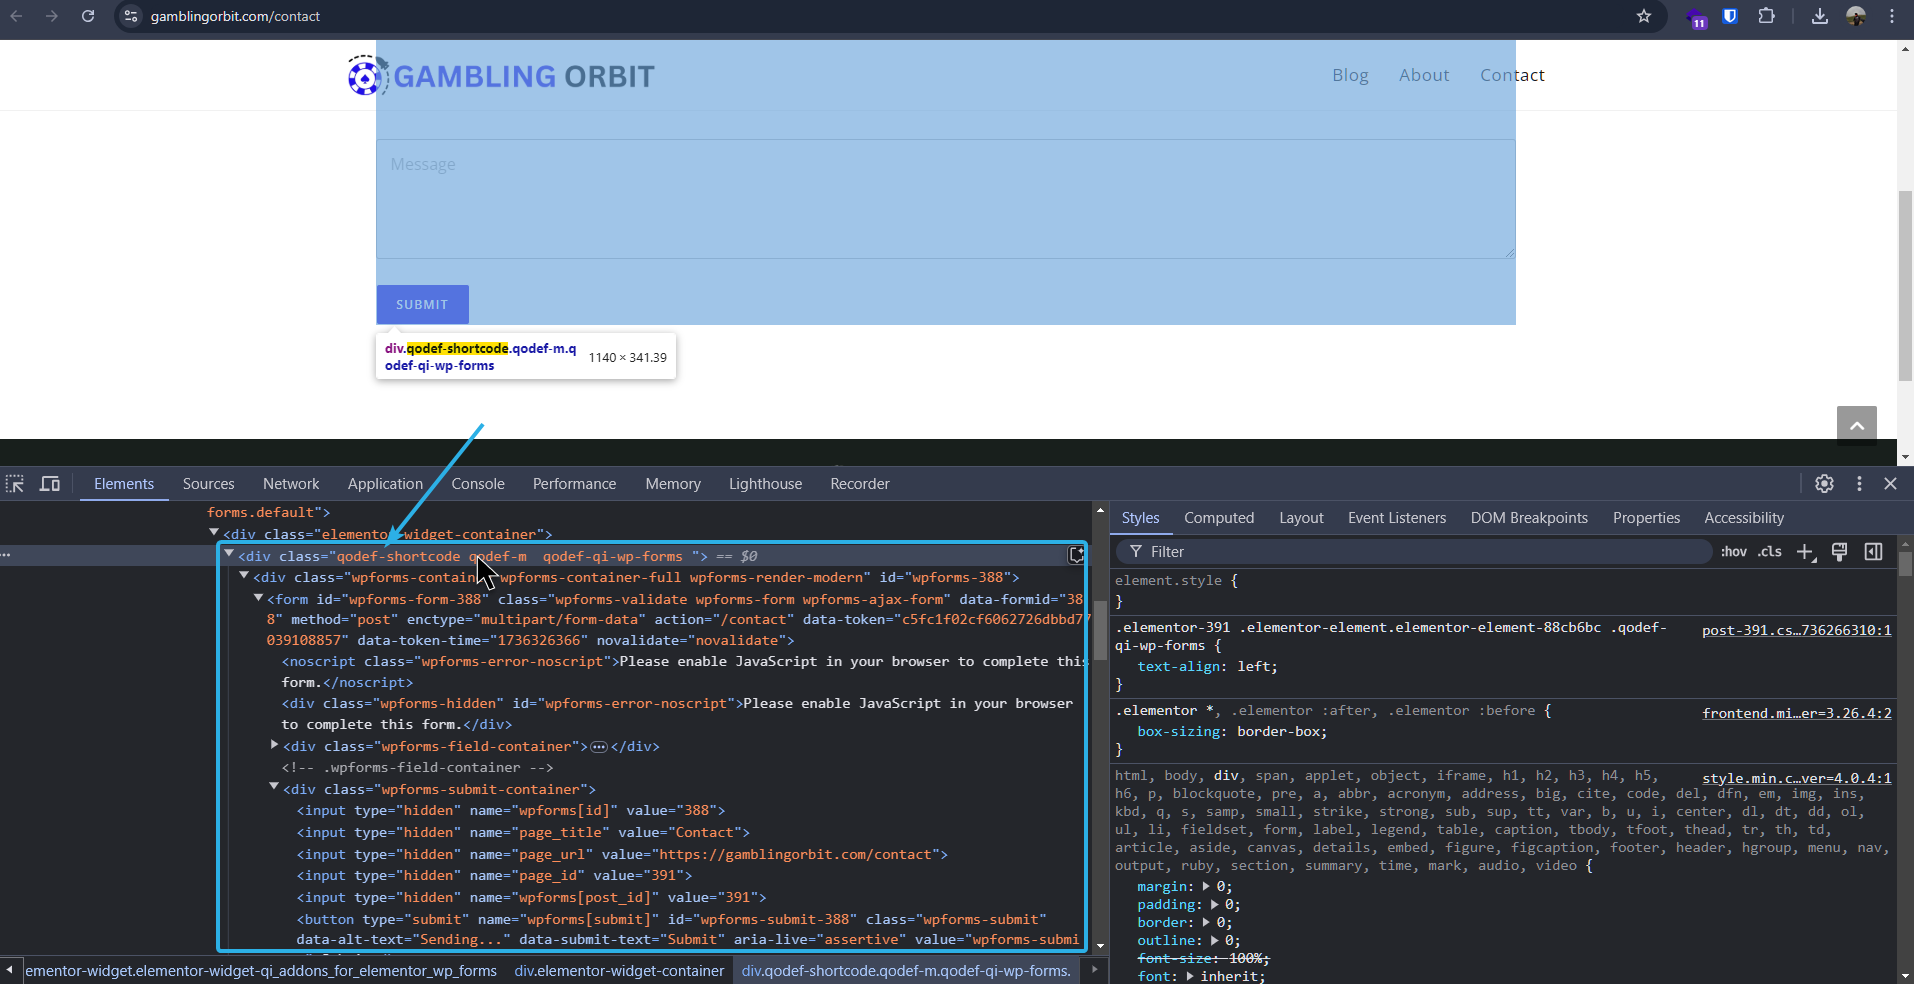Open the post-391.cs stylesheet link
Screen dimensions: 1914x984
pyautogui.click(x=1796, y=630)
